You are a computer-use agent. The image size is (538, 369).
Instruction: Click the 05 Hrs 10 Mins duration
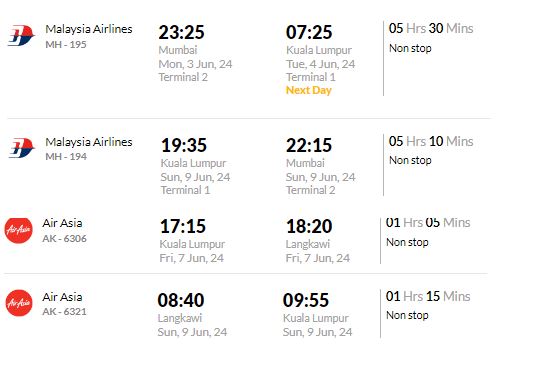431,141
